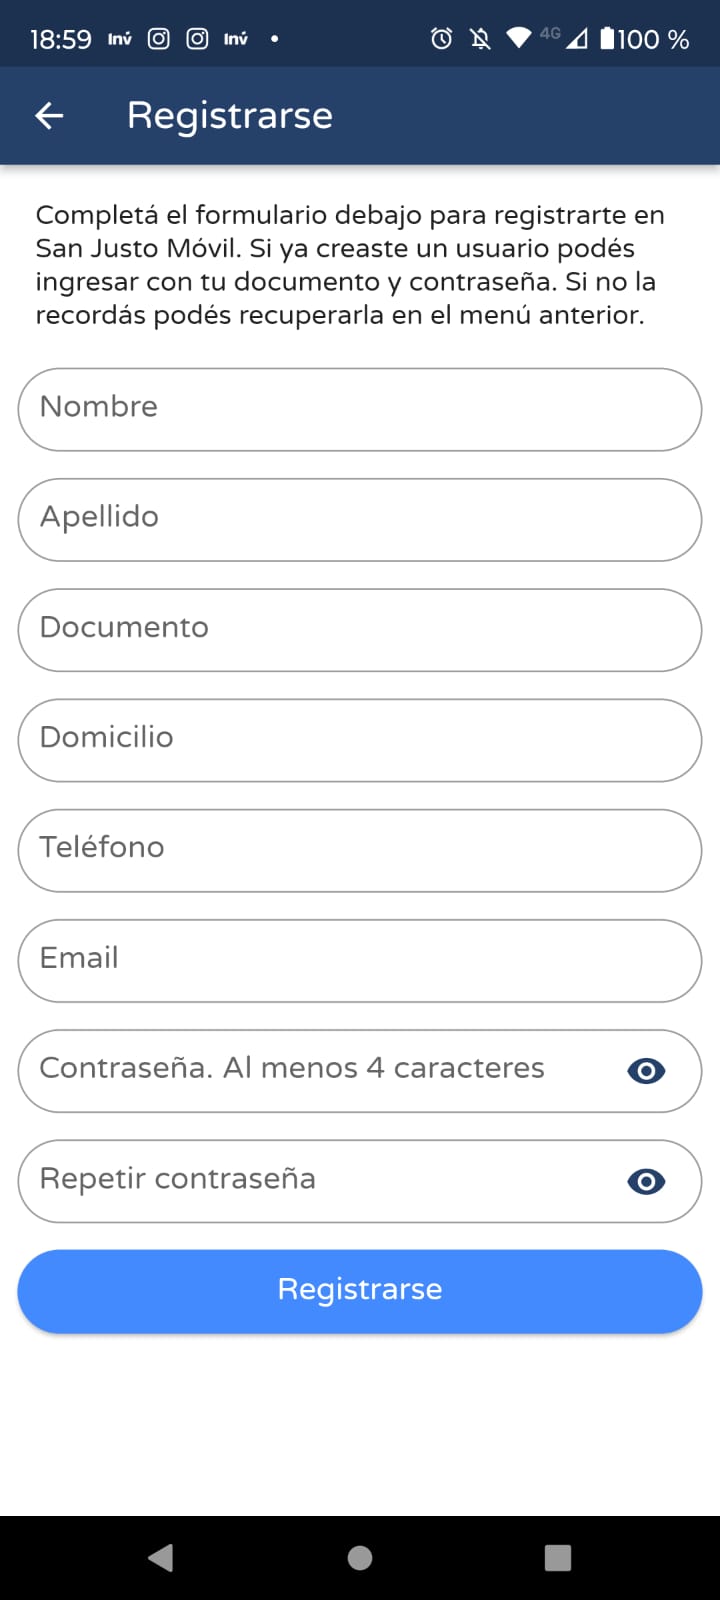This screenshot has height=1600, width=720.
Task: Tap the Android home circle button
Action: tap(360, 1557)
